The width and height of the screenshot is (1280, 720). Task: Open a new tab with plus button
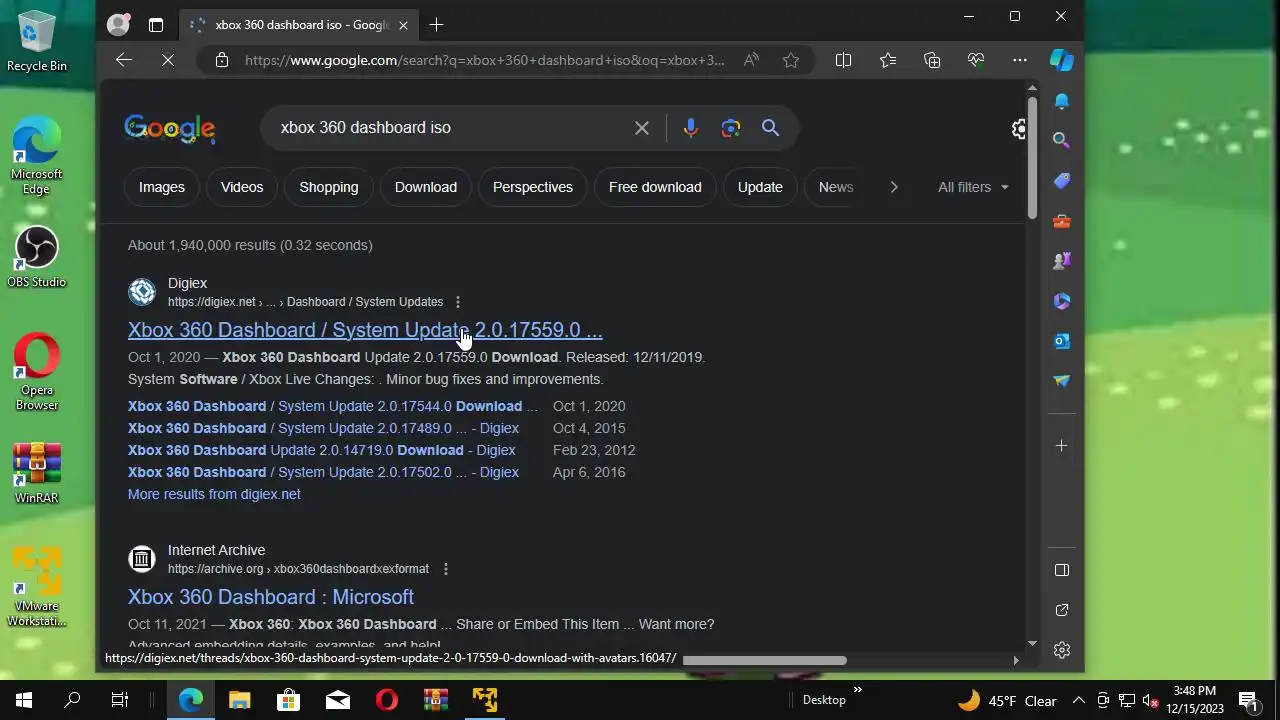pyautogui.click(x=436, y=25)
